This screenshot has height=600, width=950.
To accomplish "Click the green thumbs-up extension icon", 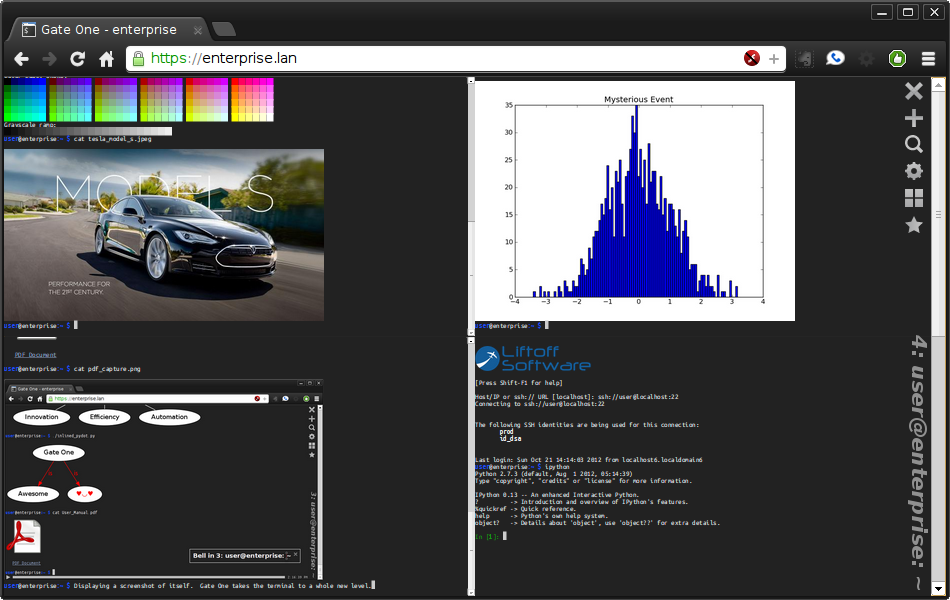I will 897,59.
